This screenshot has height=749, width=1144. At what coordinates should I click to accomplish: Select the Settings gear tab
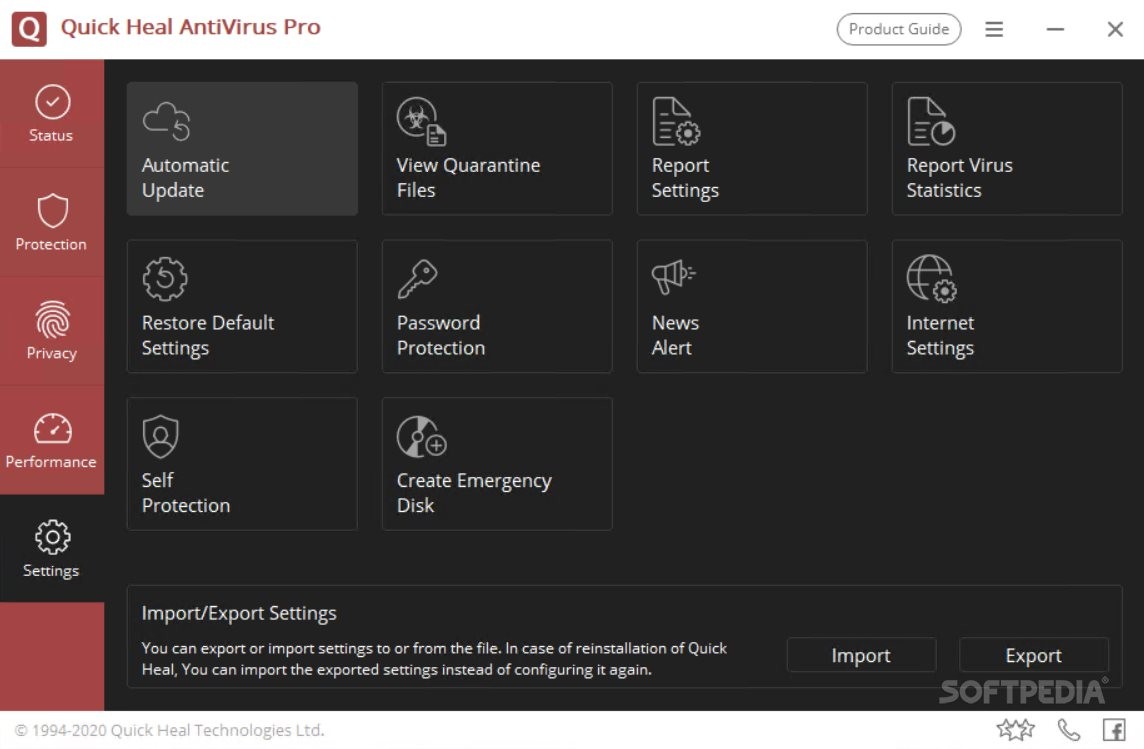[x=52, y=548]
